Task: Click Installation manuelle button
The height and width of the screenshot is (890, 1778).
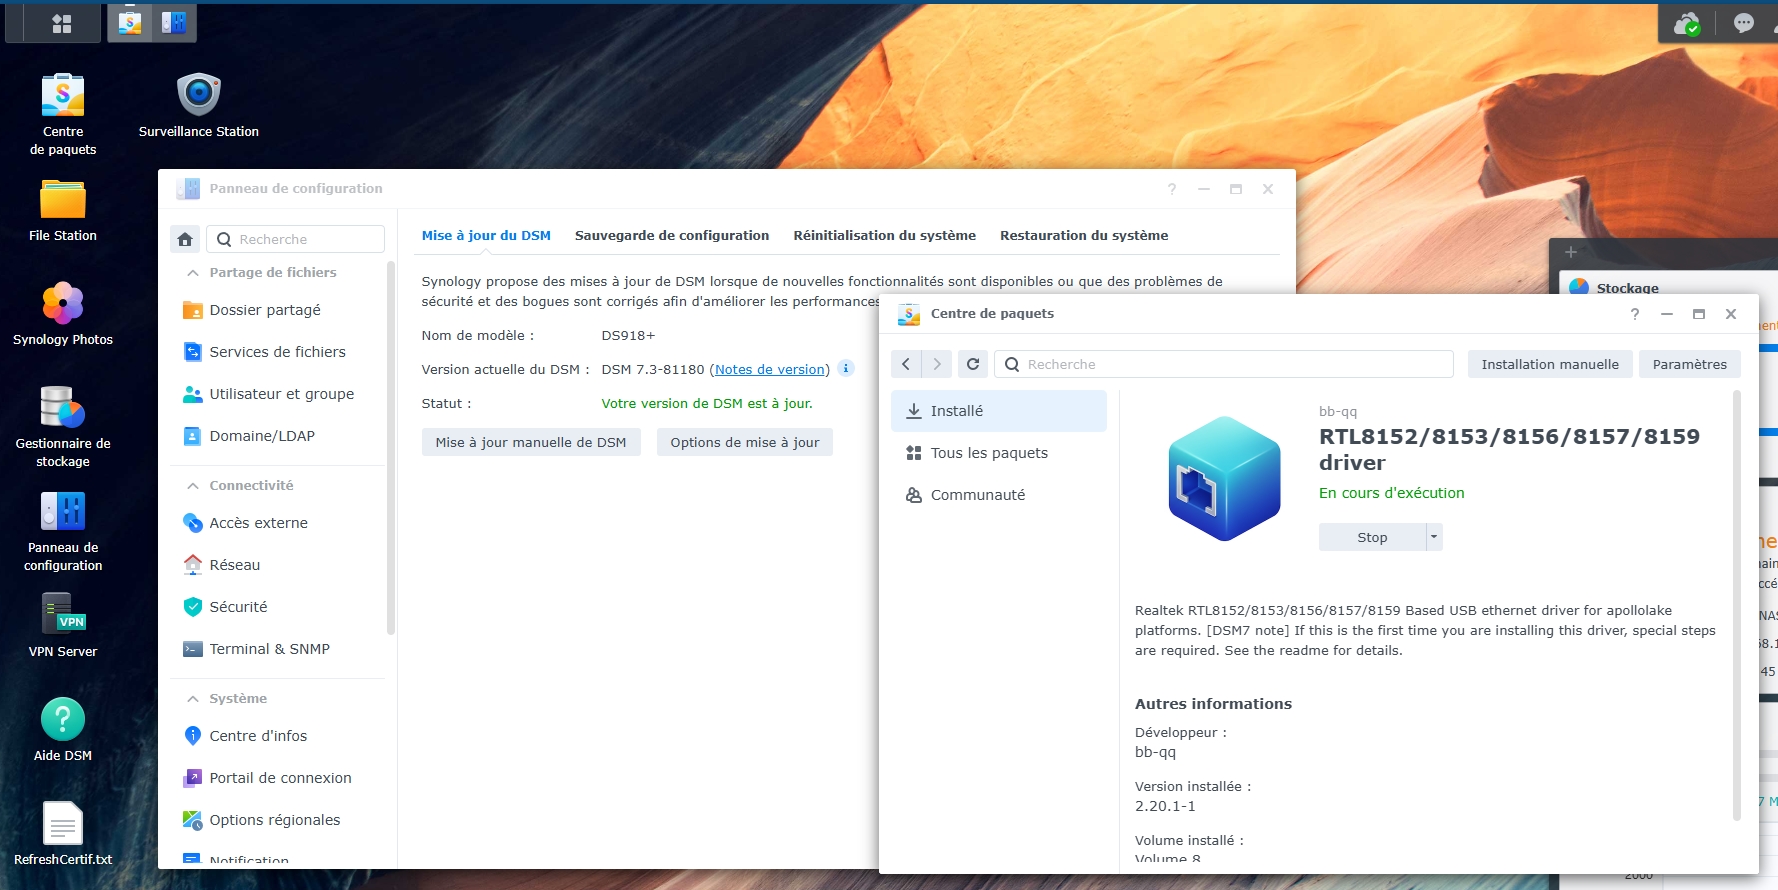Action: point(1549,364)
